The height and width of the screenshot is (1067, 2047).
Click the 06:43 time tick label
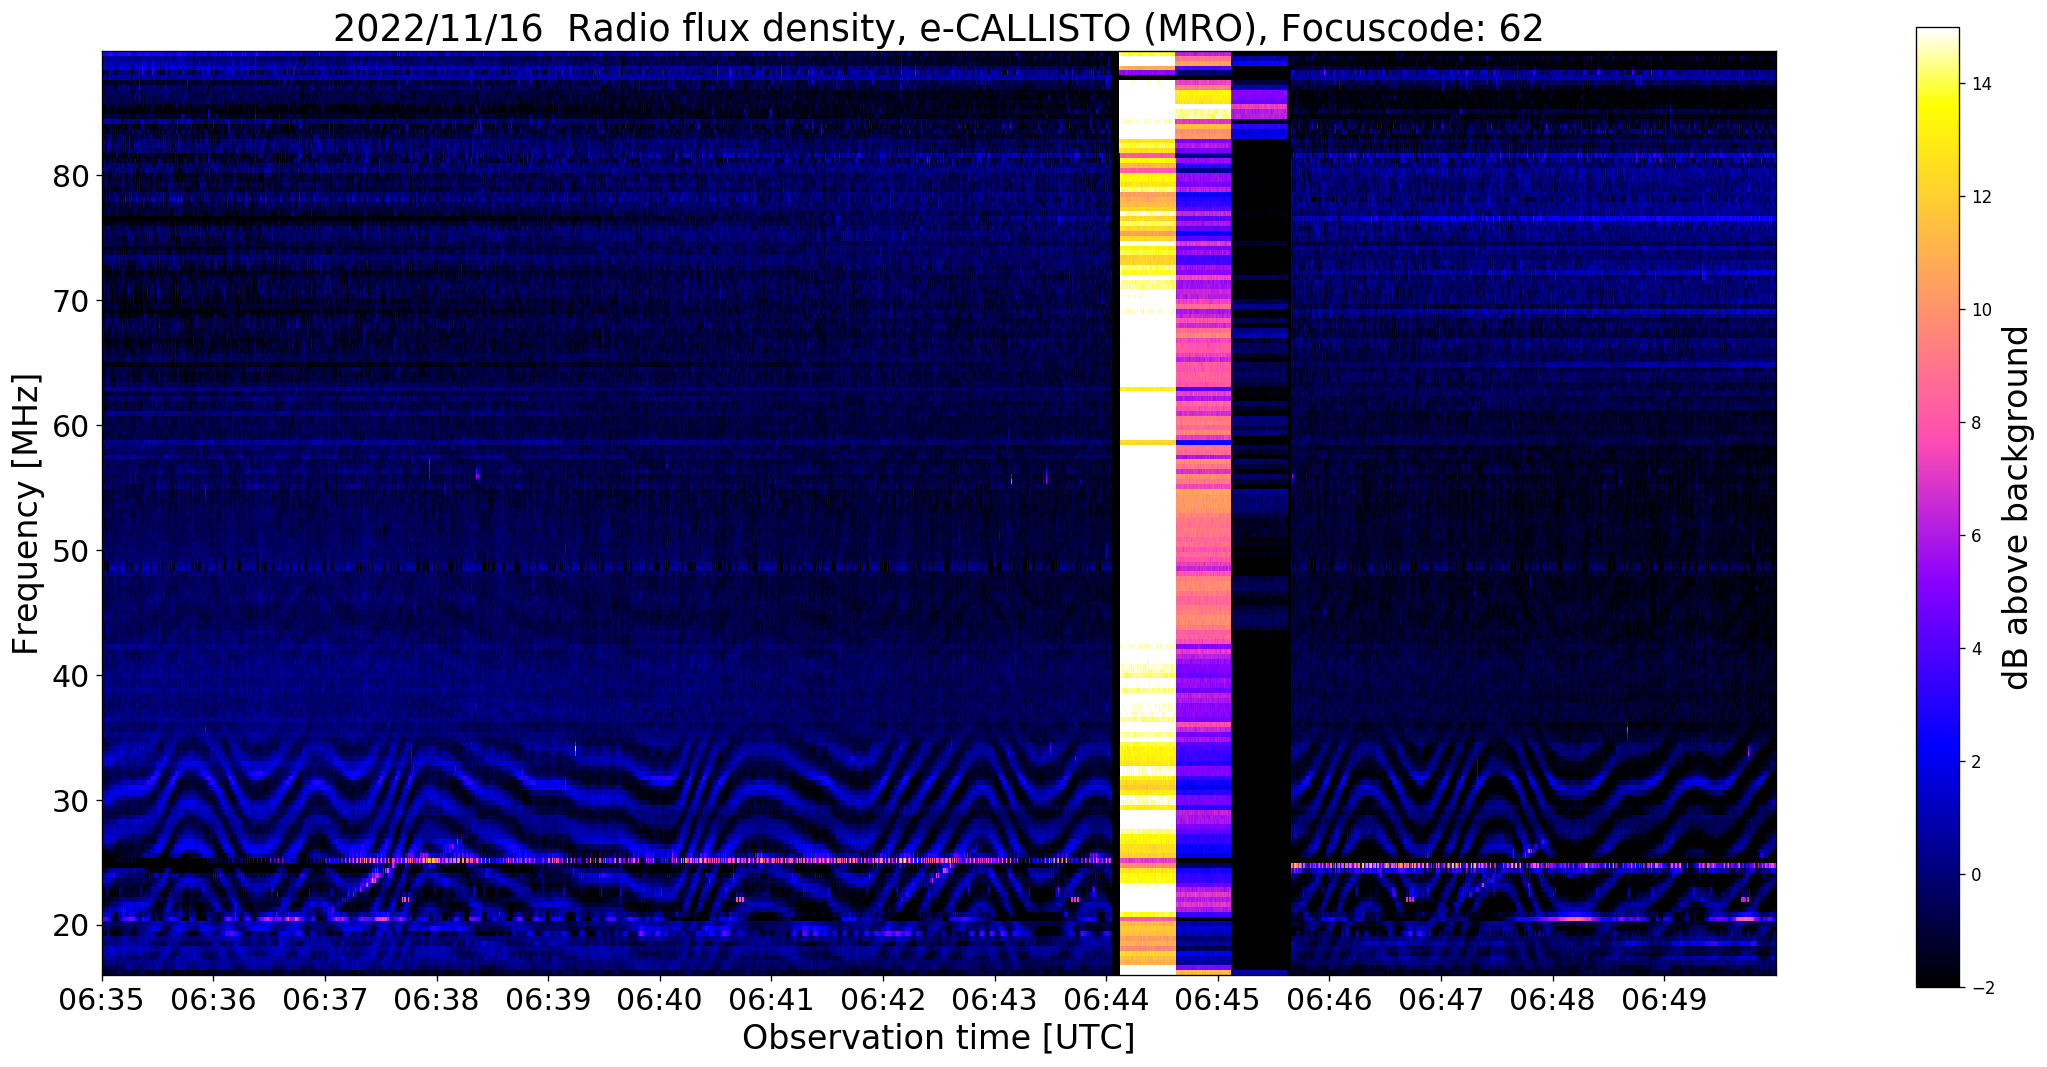(995, 1000)
